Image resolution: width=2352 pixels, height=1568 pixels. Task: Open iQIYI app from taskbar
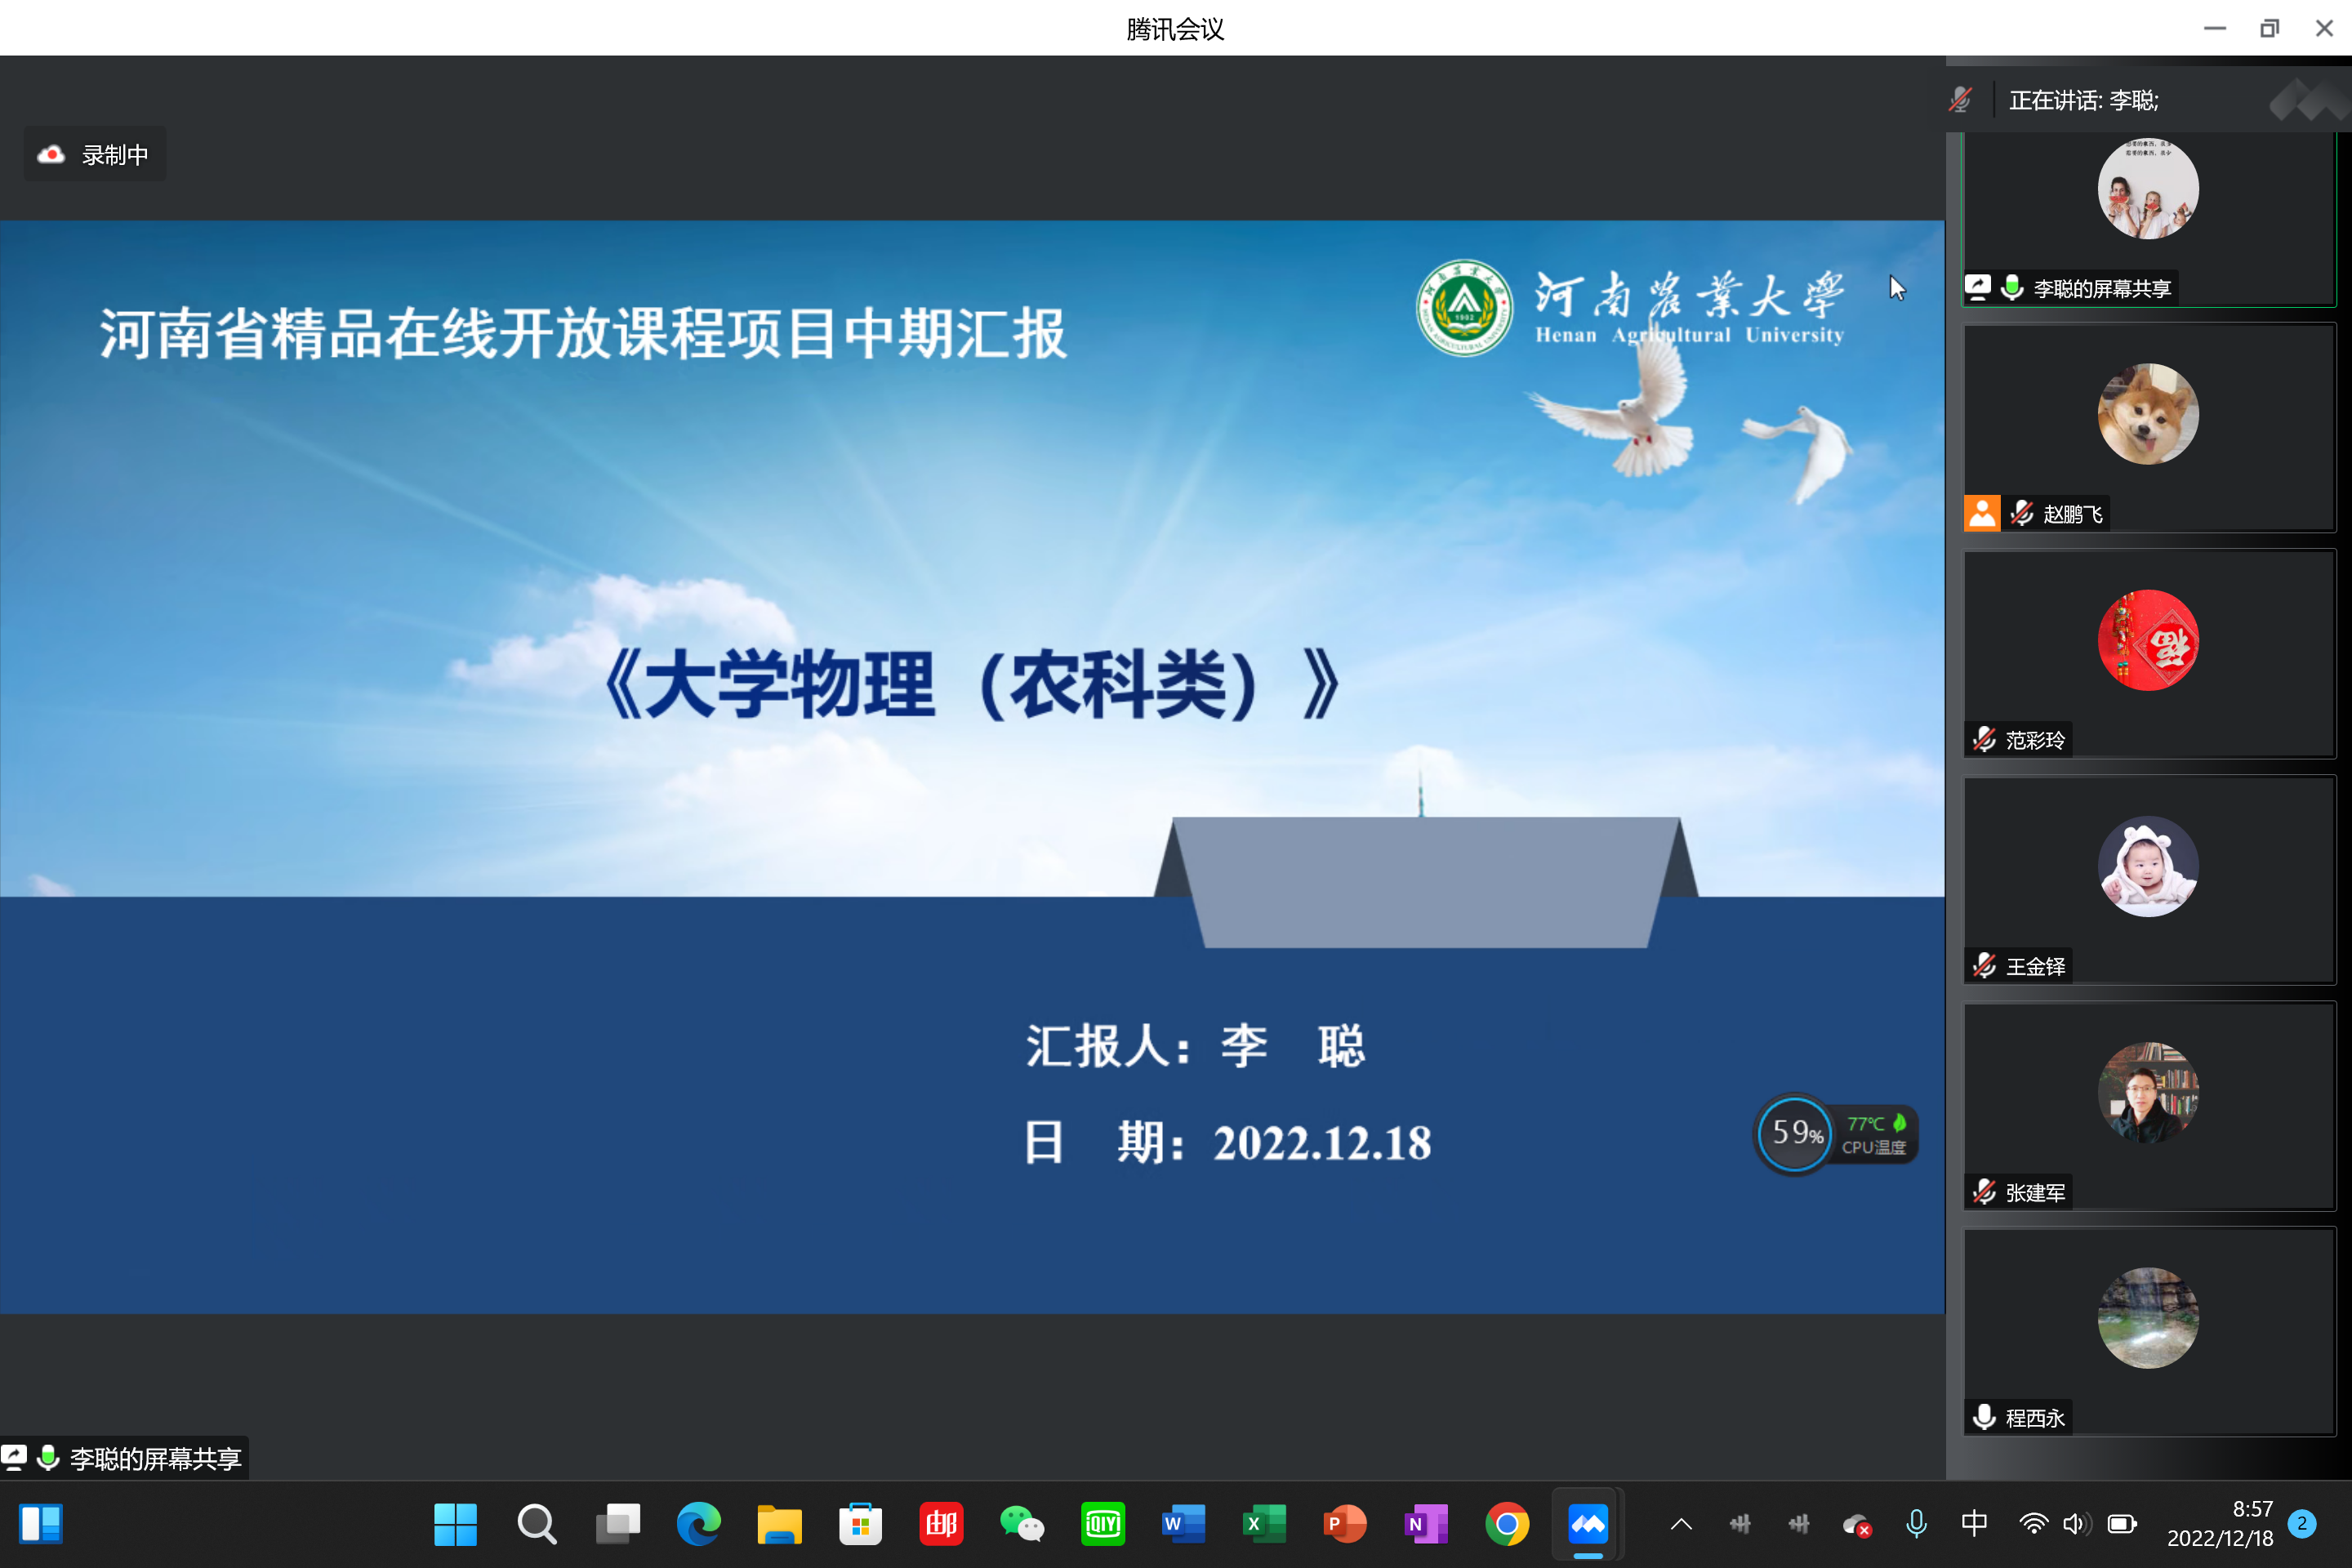[1103, 1524]
